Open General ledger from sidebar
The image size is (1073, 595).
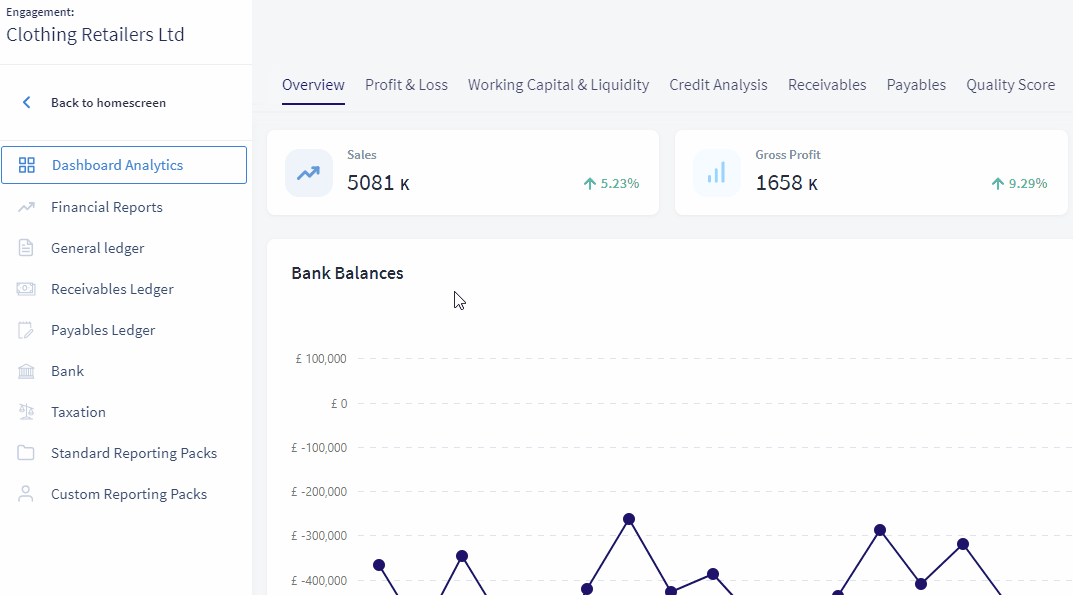(98, 248)
